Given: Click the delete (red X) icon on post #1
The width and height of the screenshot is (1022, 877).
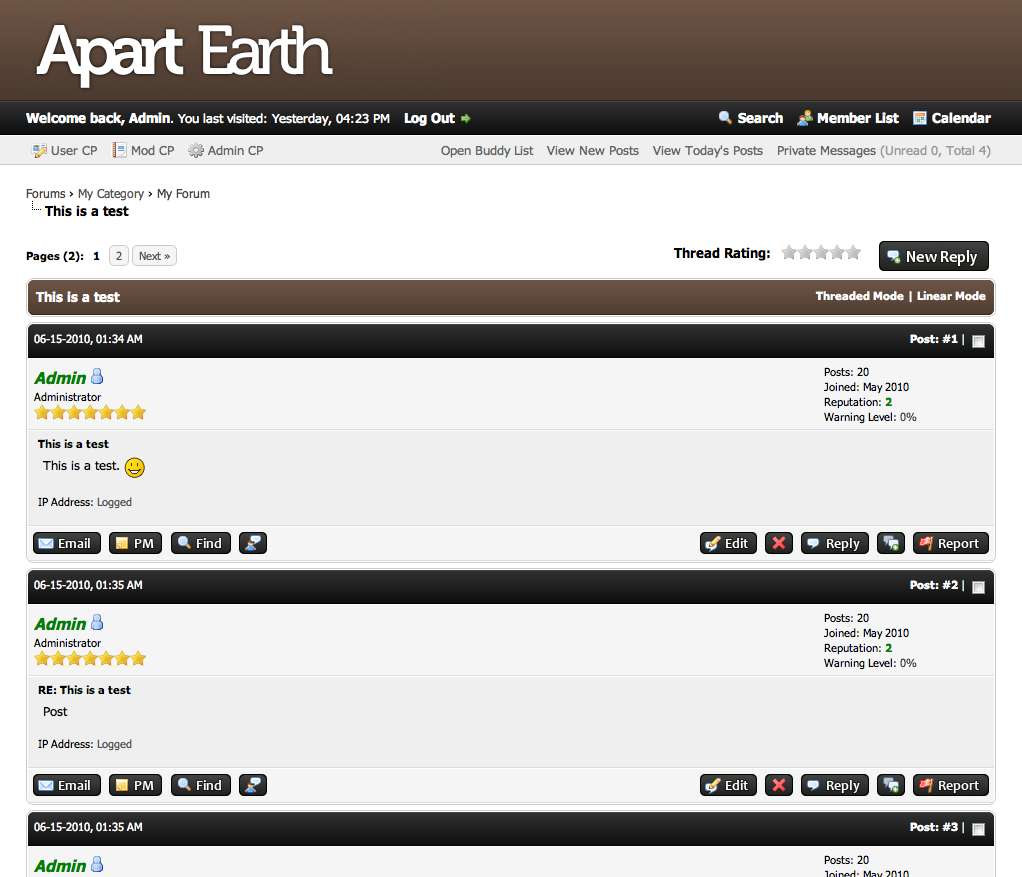Looking at the screenshot, I should 780,543.
